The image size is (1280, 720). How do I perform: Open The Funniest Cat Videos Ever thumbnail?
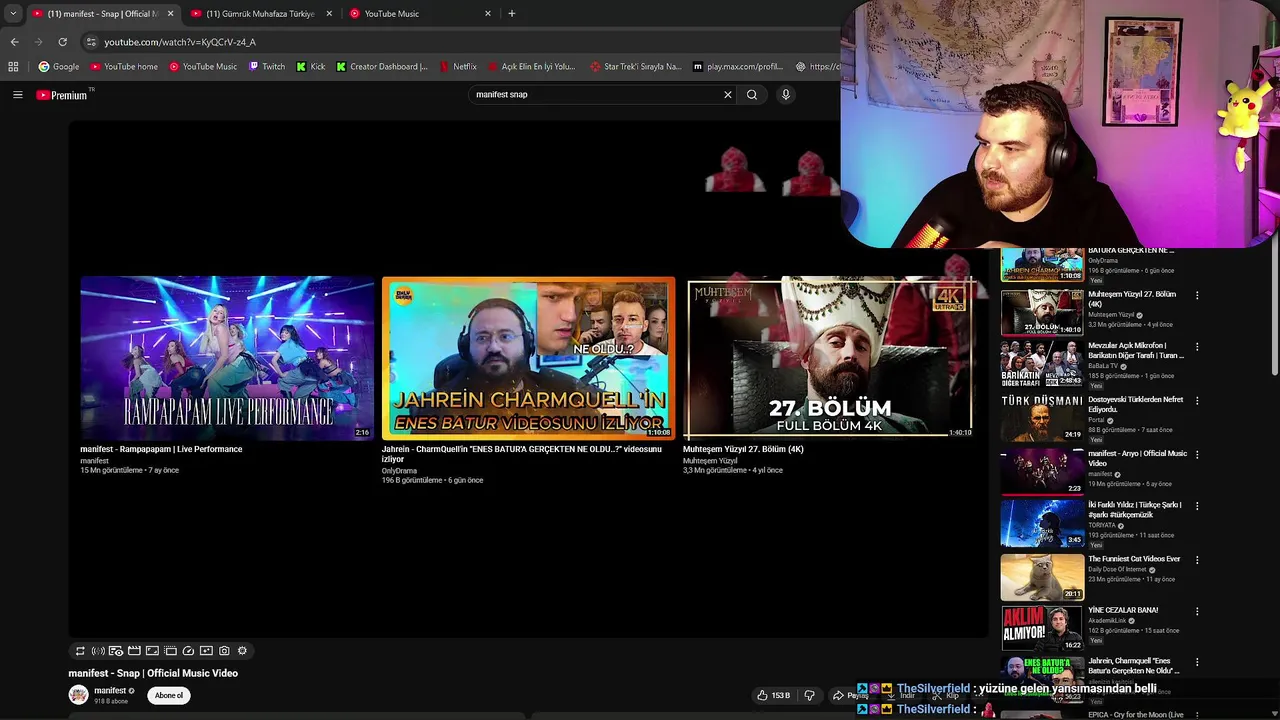pos(1042,577)
